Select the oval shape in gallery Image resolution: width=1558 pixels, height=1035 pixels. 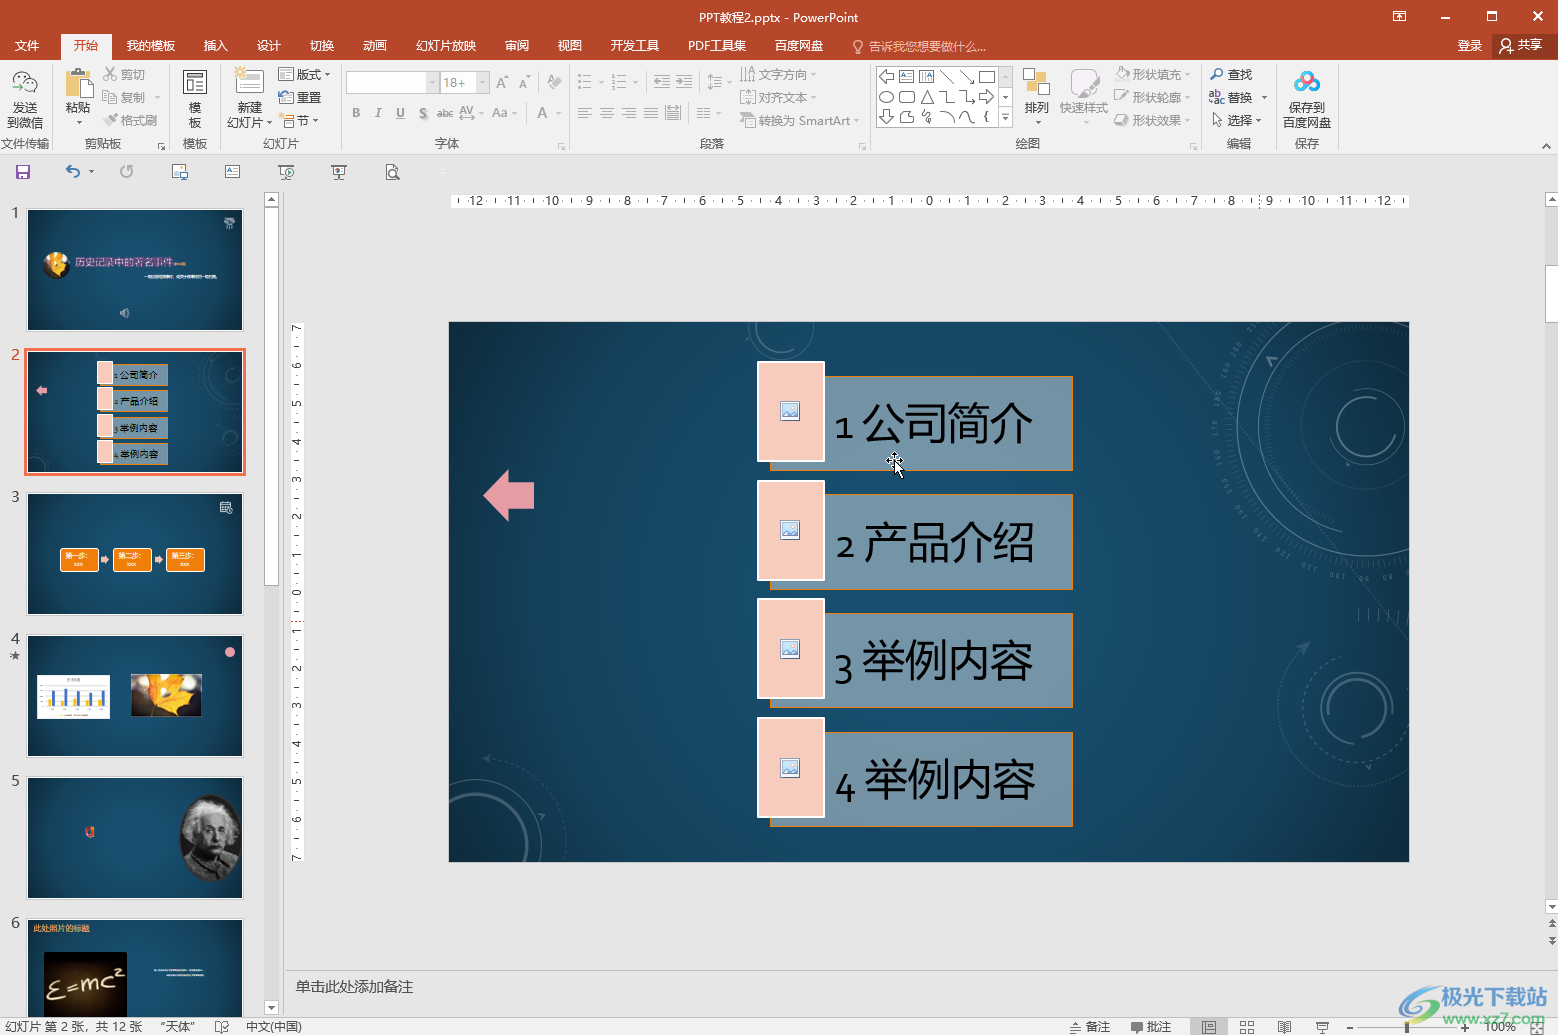(x=886, y=97)
